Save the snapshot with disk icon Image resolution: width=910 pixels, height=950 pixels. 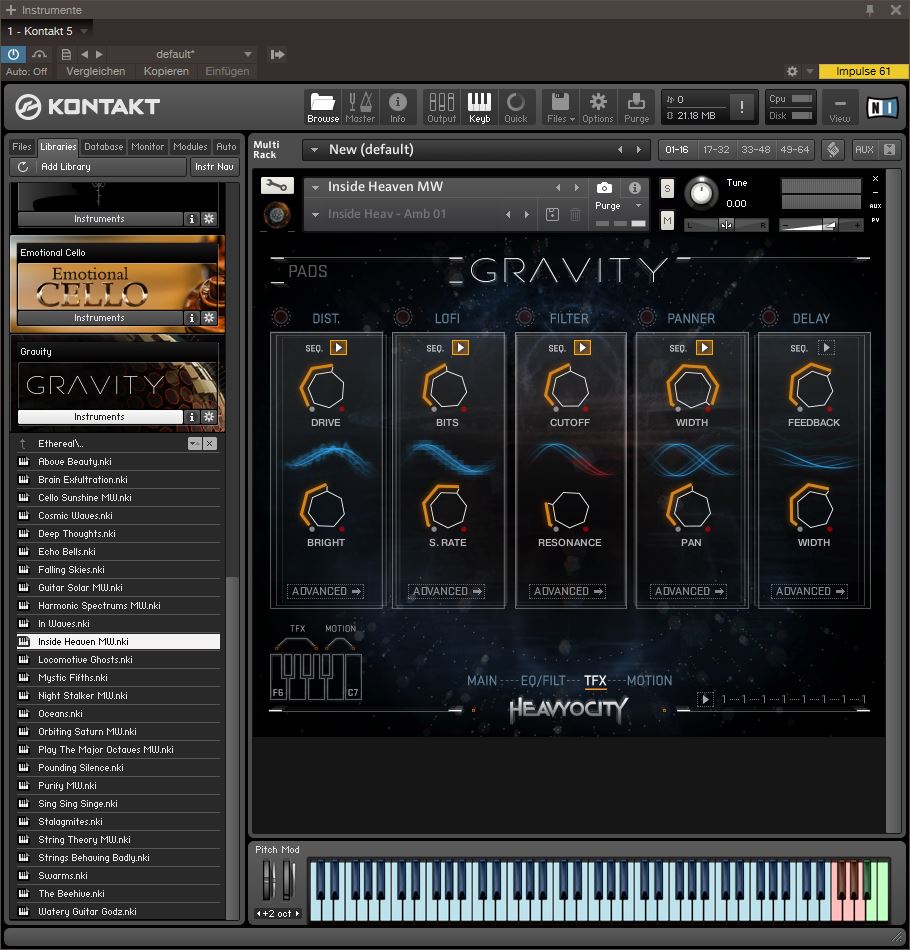(552, 214)
